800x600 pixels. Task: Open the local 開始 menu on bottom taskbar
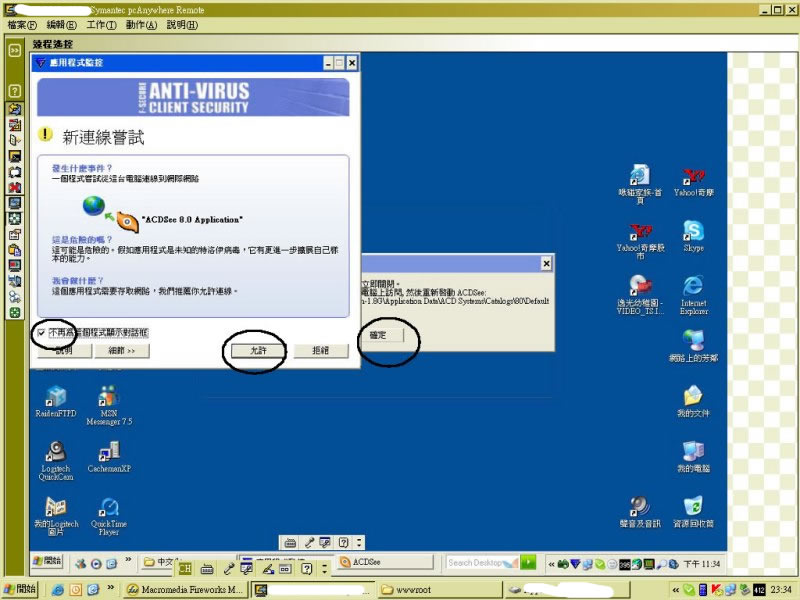[20, 589]
